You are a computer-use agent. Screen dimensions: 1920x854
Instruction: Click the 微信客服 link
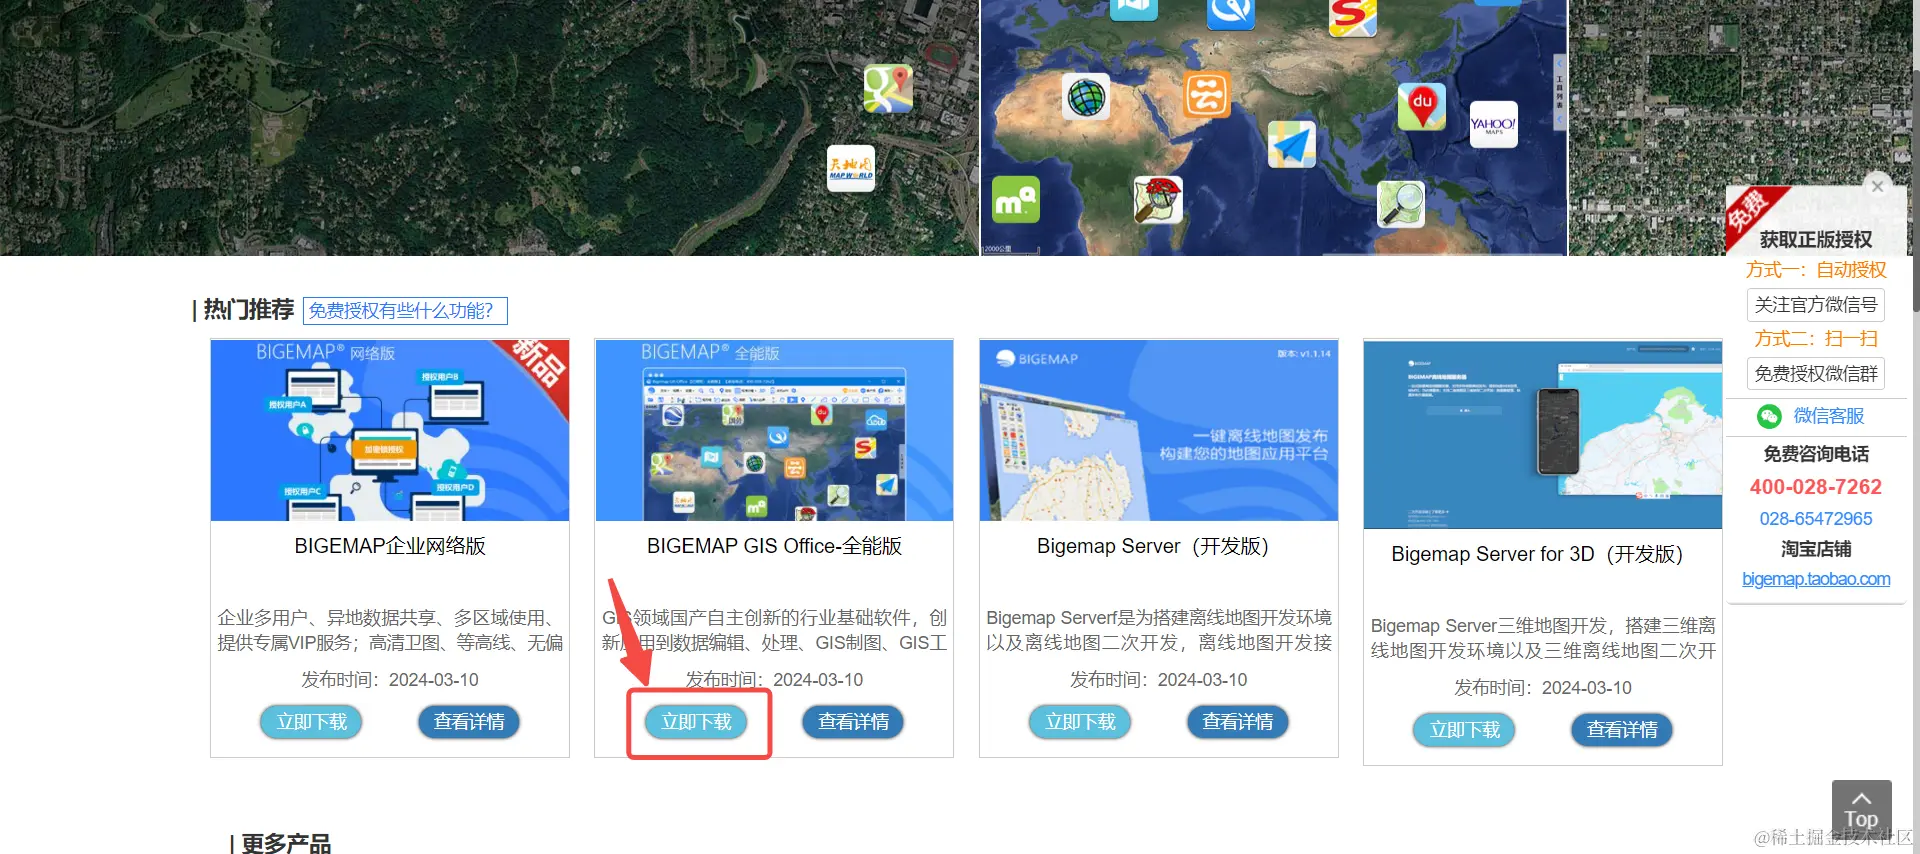tap(1828, 416)
